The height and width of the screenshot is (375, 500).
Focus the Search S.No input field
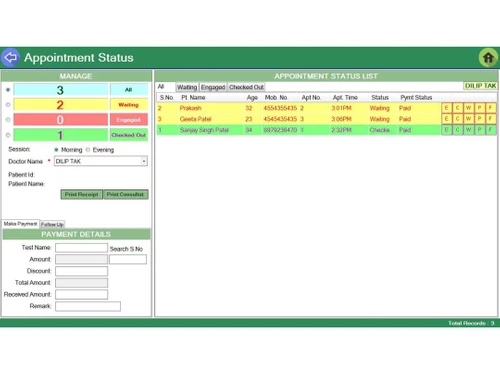[128, 259]
